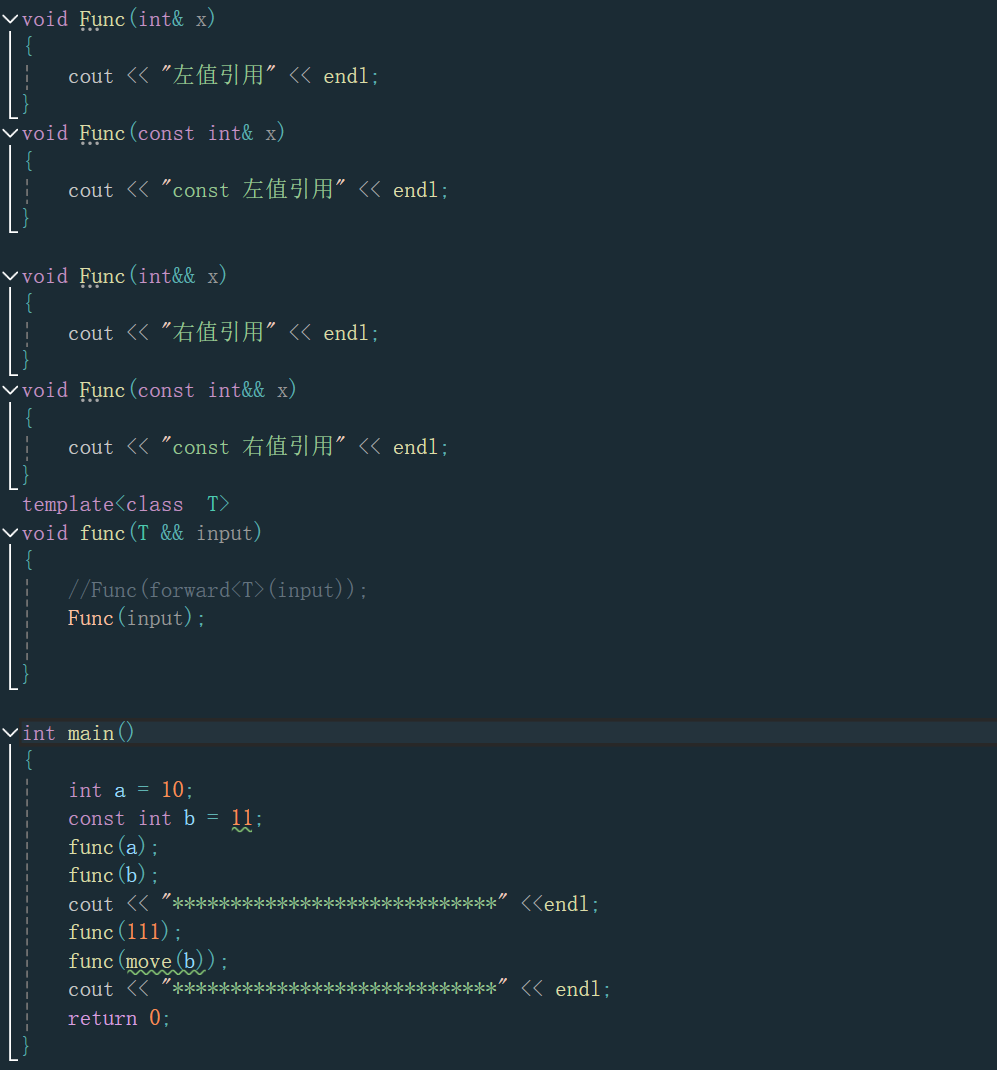Click the commented line //Func(forward<T>(input));

click(x=218, y=590)
